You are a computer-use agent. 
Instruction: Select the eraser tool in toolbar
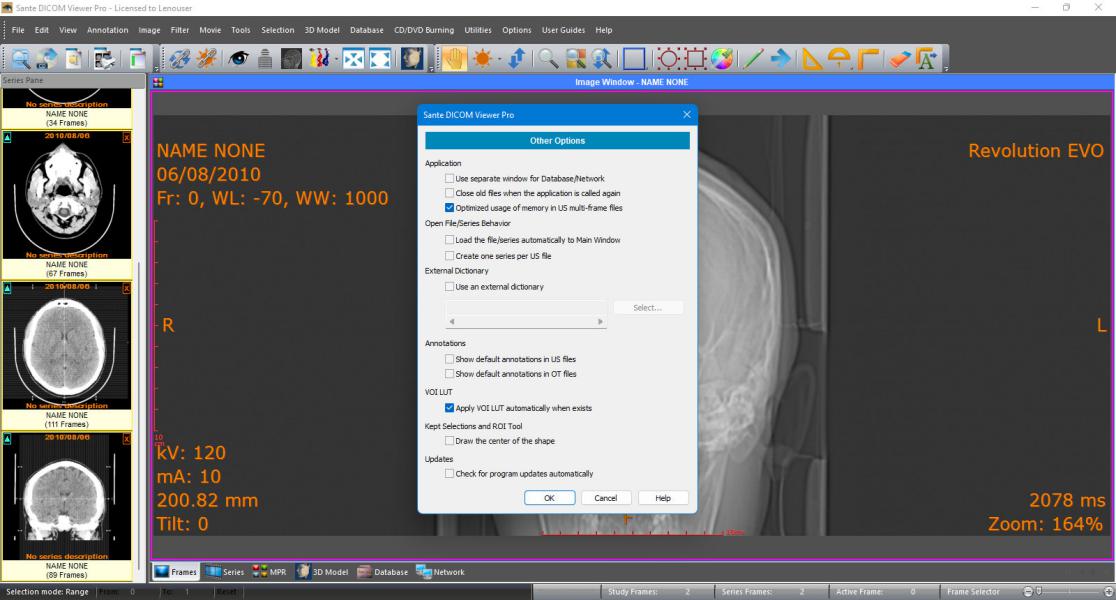[x=900, y=58]
